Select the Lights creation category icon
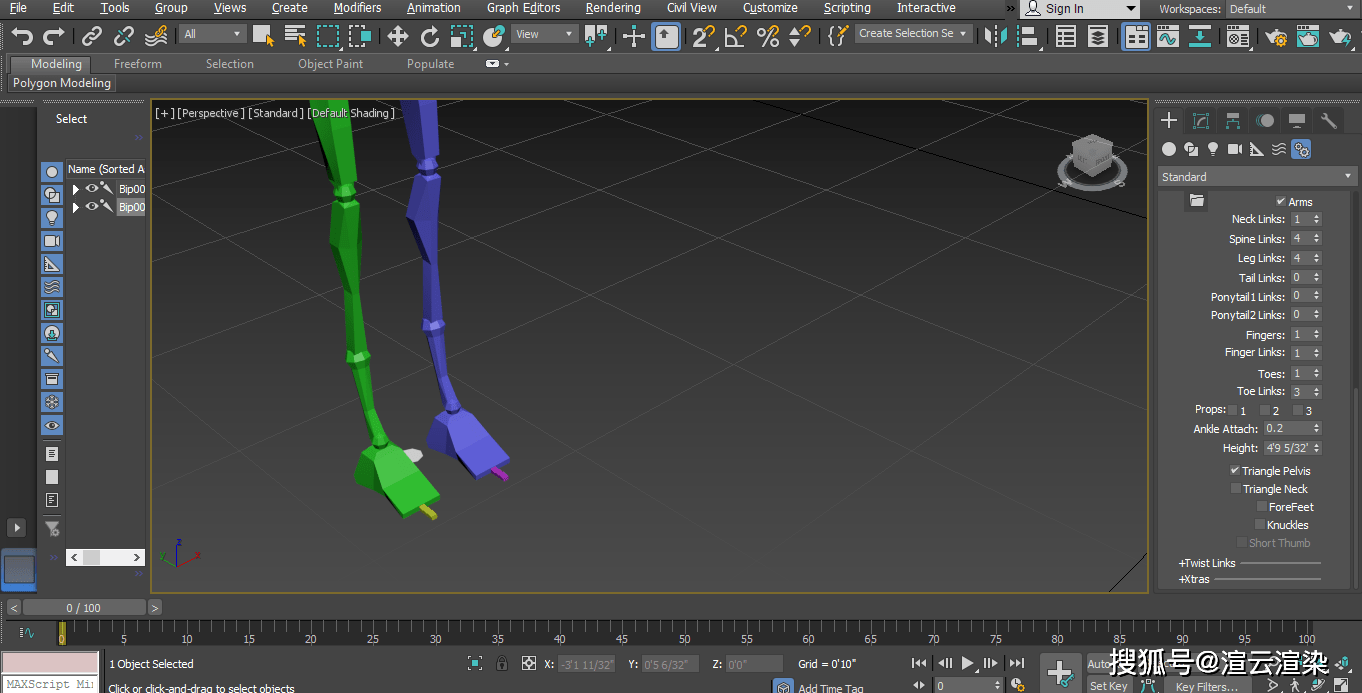1362x693 pixels. pos(1212,149)
